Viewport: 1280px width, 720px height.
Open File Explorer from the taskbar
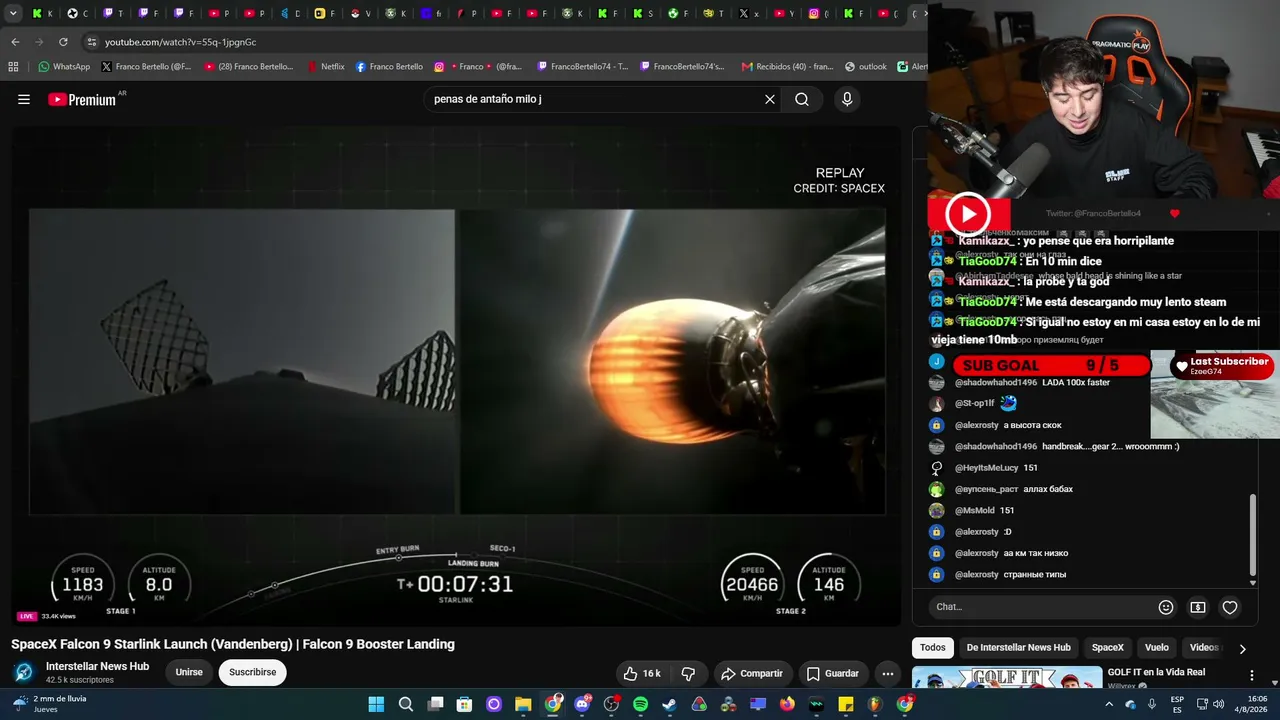tap(523, 704)
